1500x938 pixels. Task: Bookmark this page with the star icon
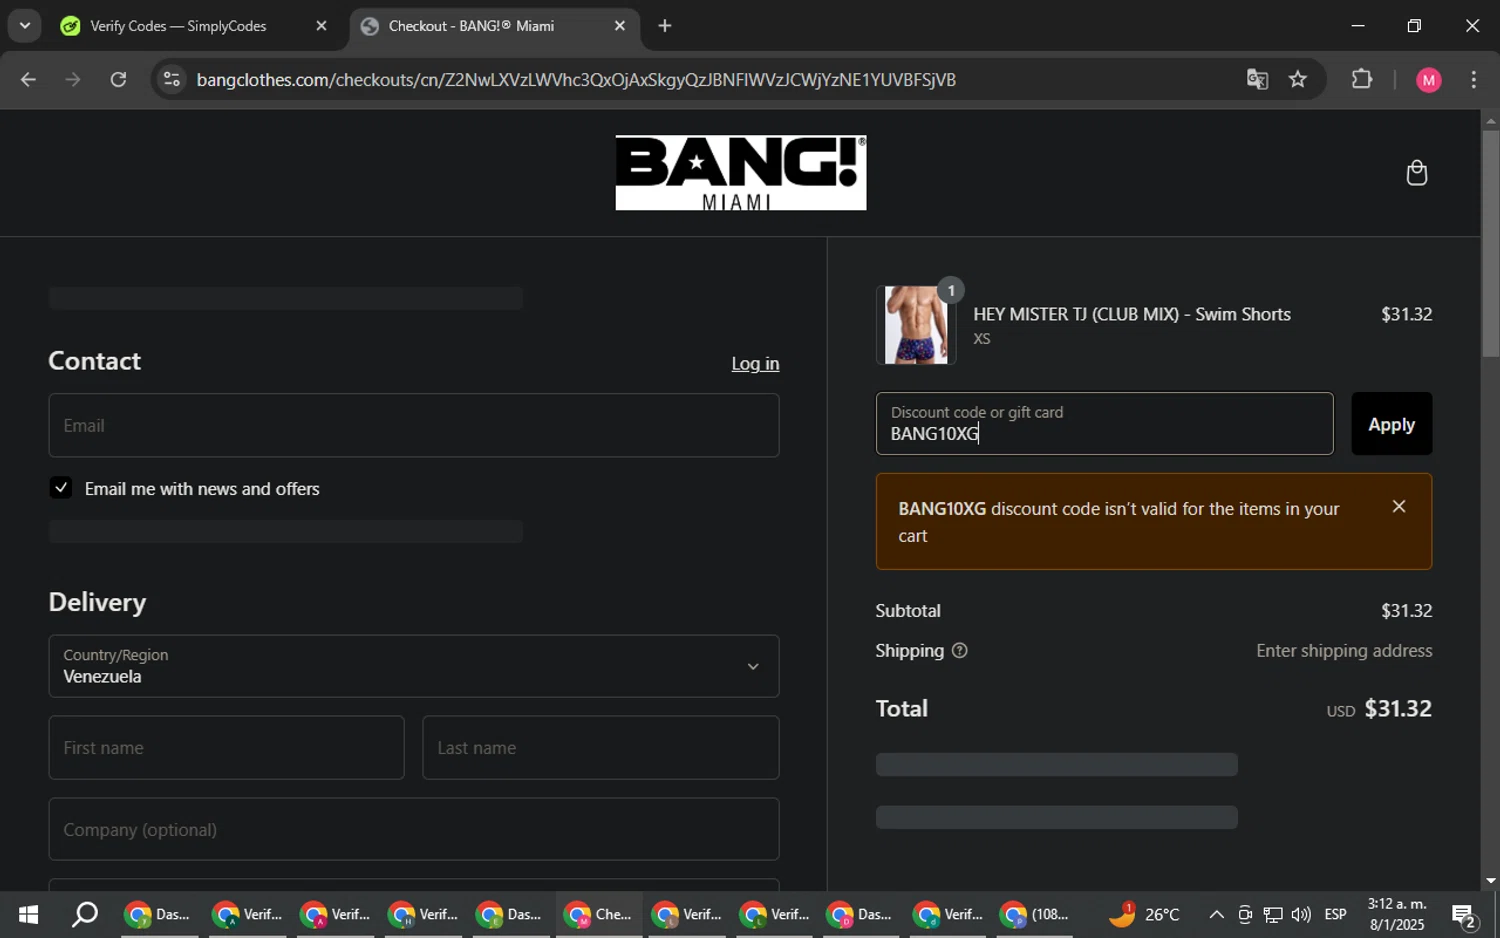click(x=1298, y=80)
